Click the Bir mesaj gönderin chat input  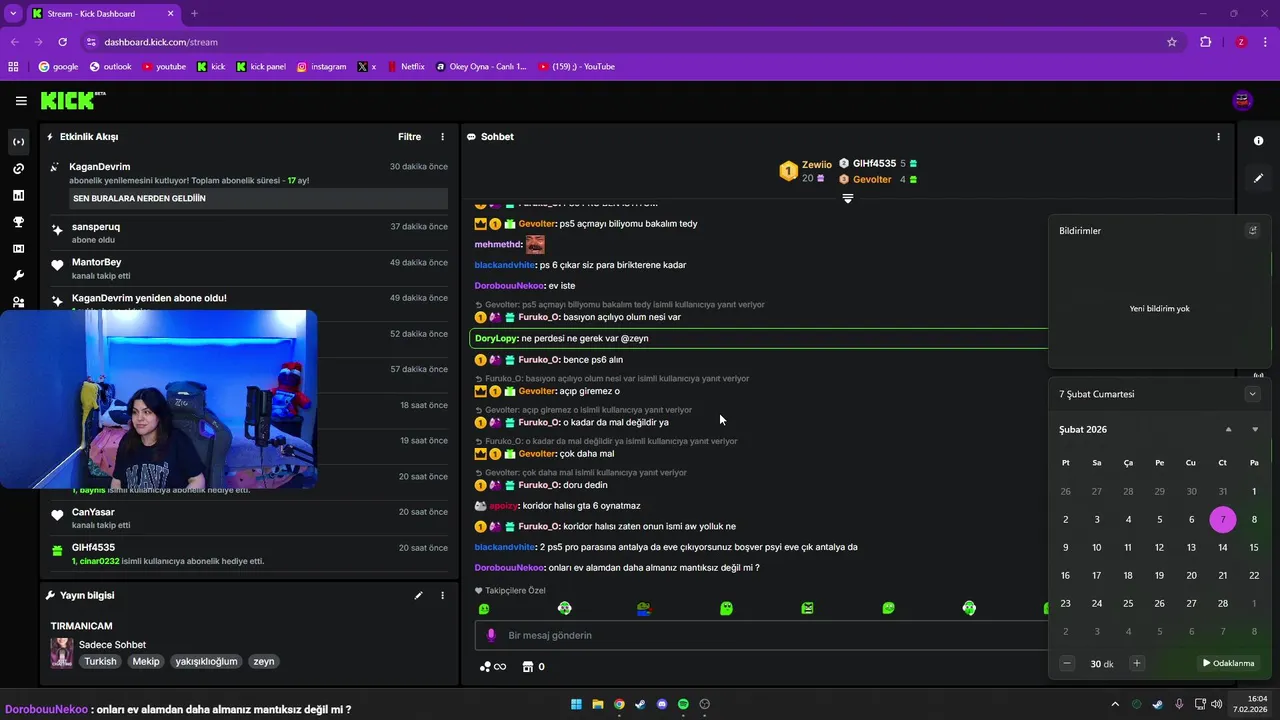(760, 635)
